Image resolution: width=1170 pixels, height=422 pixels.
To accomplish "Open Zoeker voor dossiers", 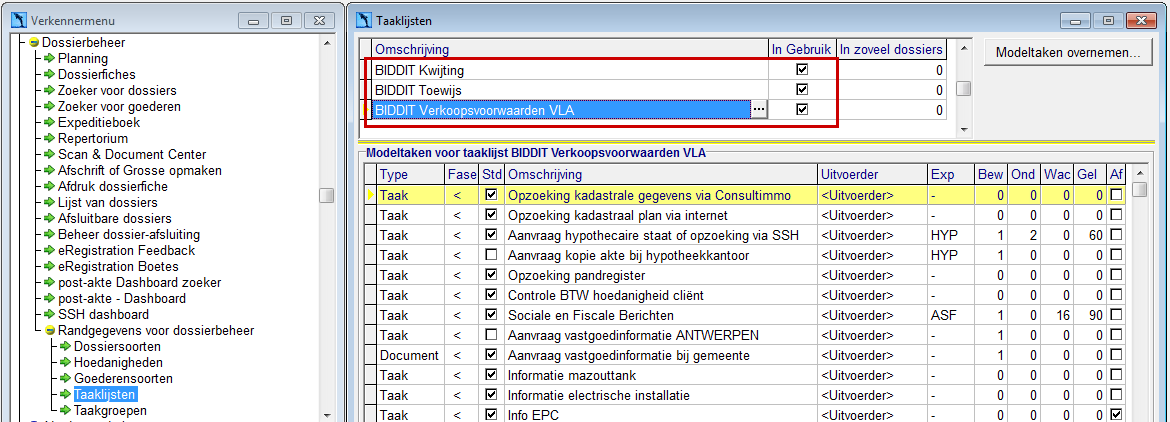I will pos(117,90).
